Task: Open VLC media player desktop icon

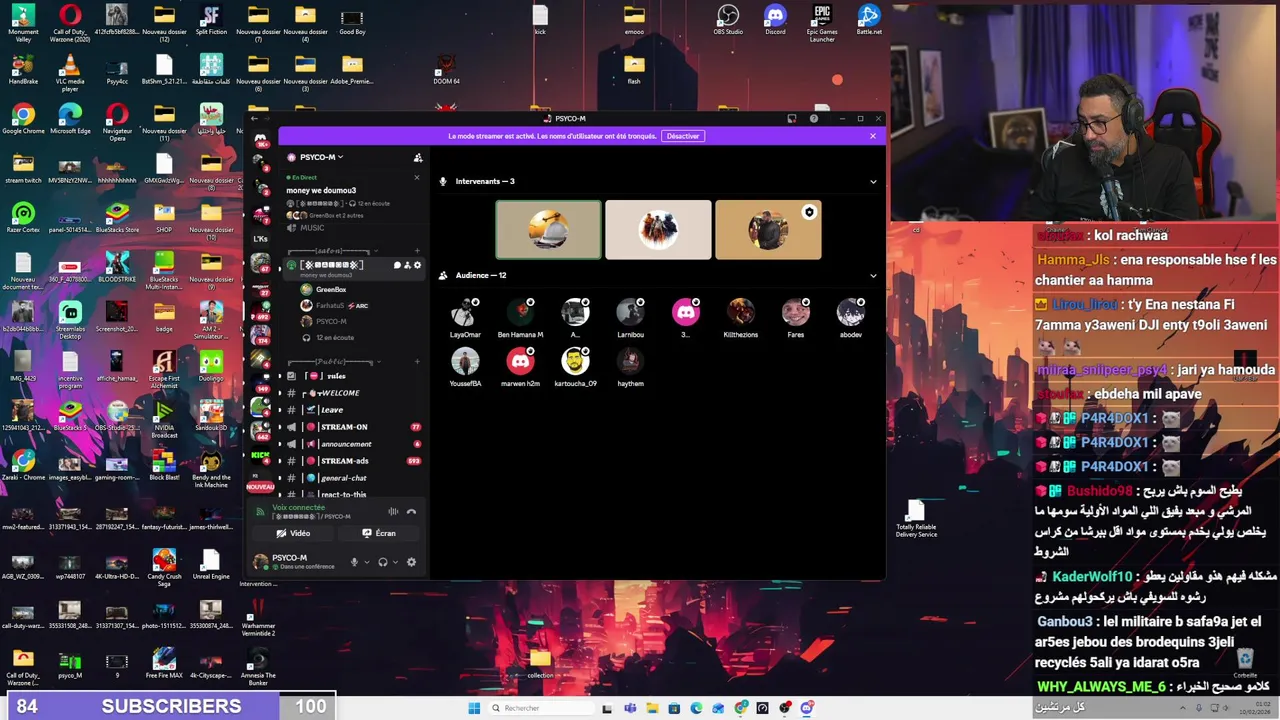Action: tap(70, 74)
